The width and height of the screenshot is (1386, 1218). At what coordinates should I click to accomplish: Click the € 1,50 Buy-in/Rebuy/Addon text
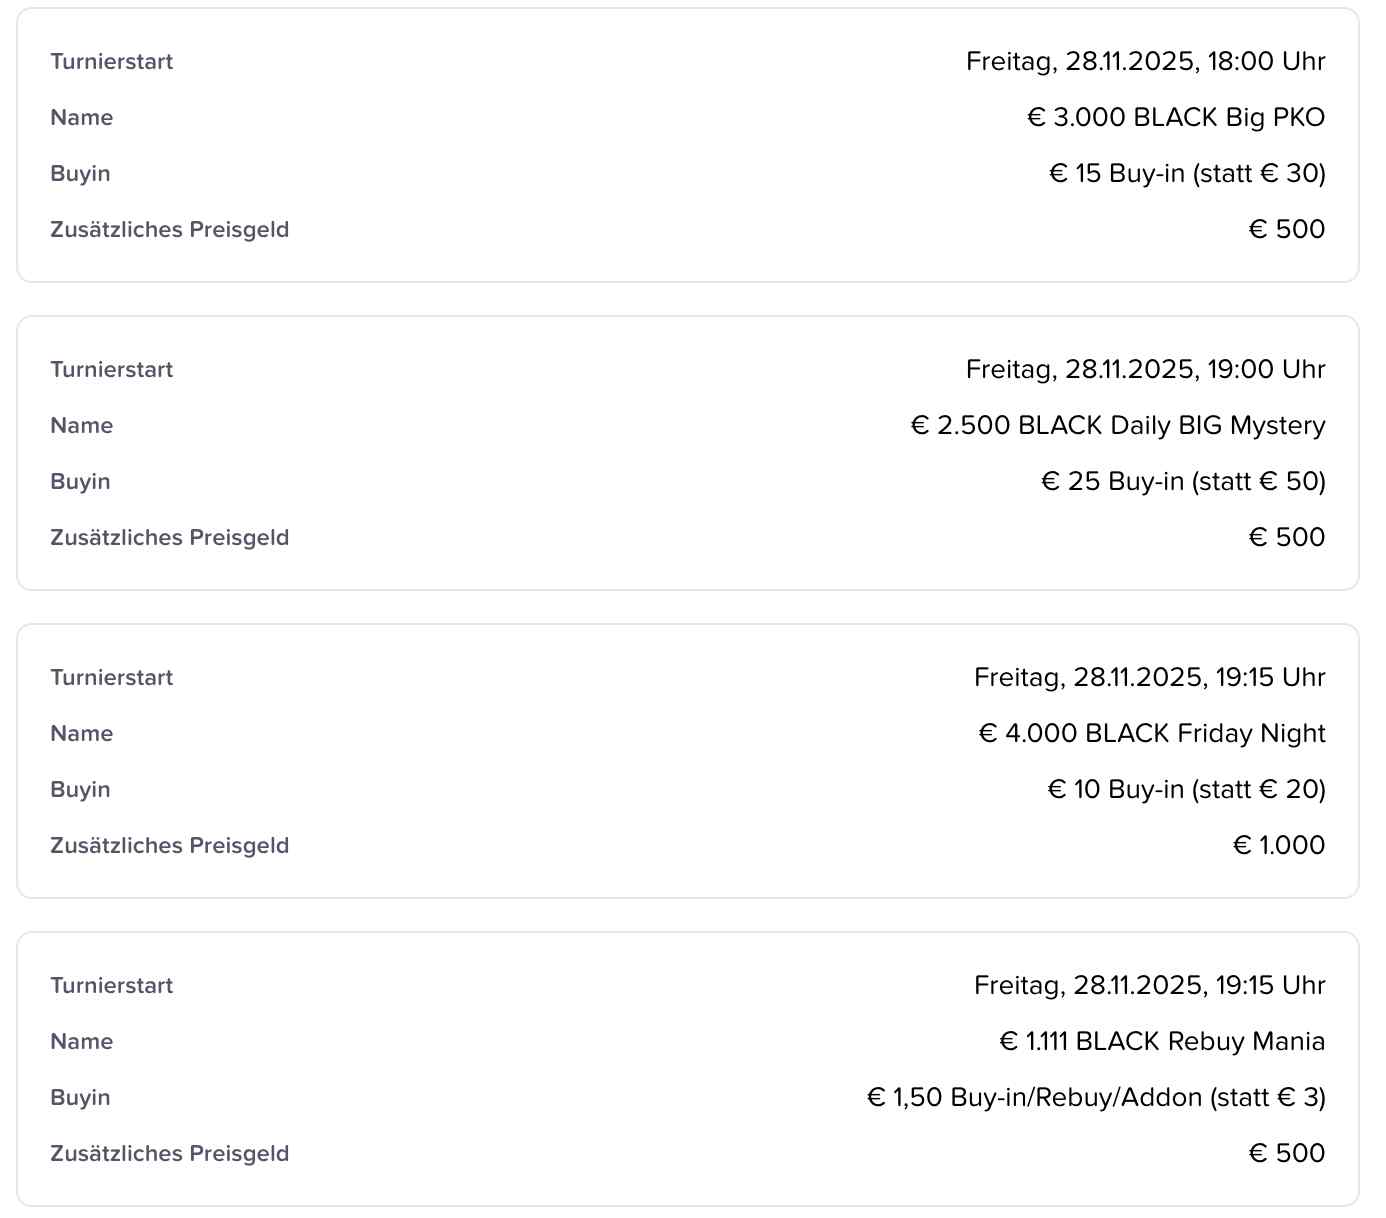1095,1098
